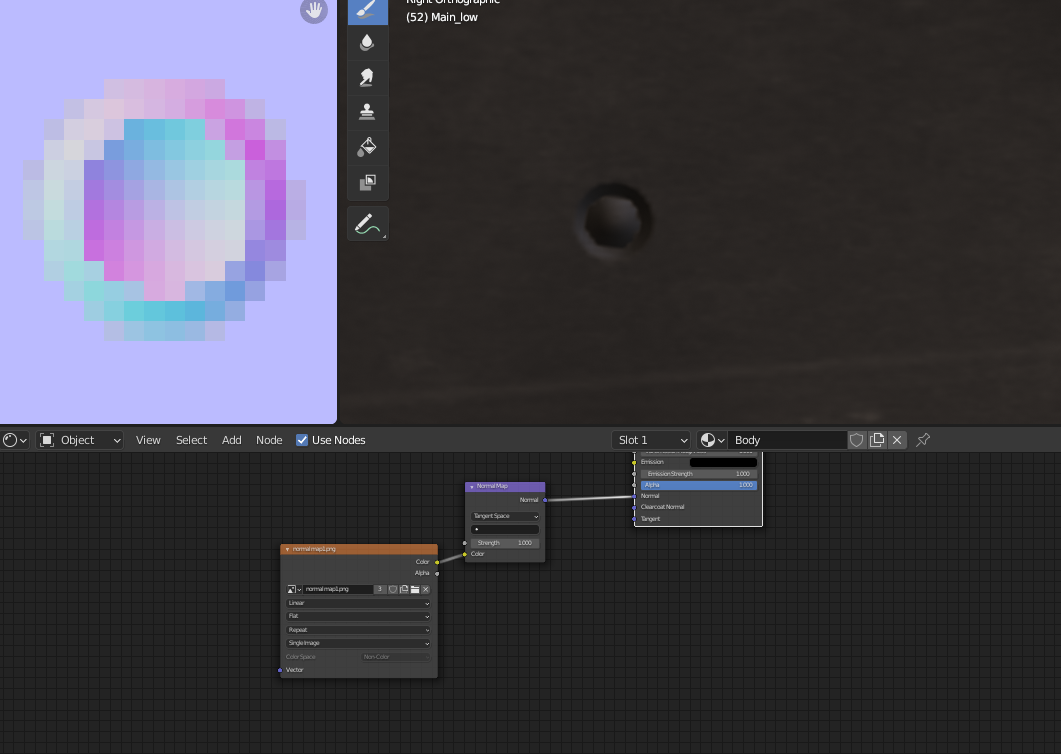This screenshot has width=1061, height=754.
Task: Select the Mask tool
Action: coord(367,182)
